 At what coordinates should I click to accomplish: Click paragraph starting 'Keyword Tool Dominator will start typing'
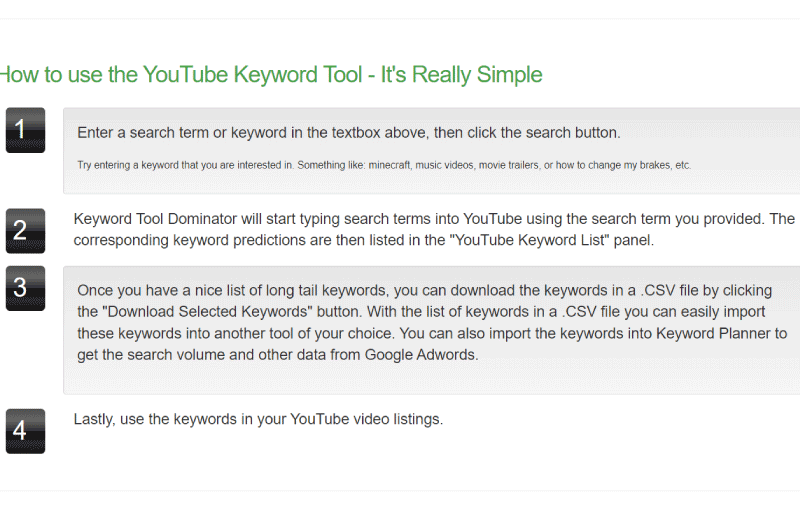434,229
